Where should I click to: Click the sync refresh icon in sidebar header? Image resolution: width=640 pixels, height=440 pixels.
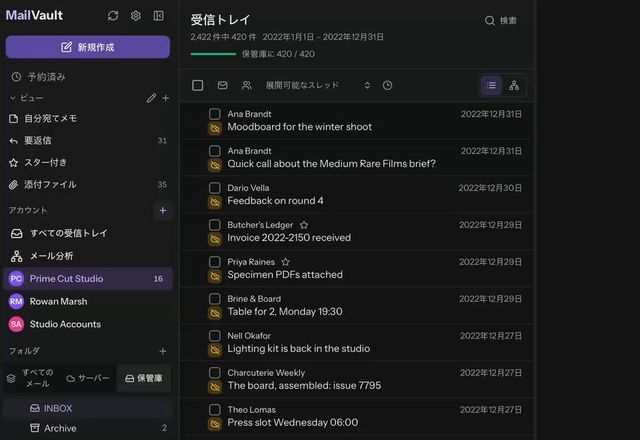tap(113, 16)
